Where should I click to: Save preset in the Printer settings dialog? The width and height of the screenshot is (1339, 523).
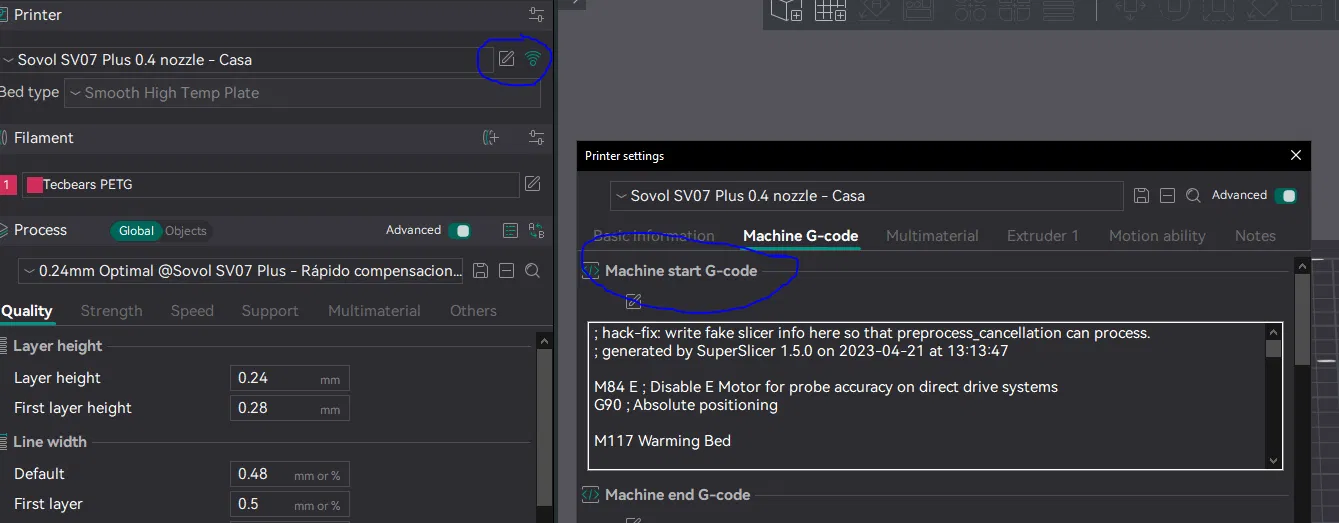[1141, 196]
